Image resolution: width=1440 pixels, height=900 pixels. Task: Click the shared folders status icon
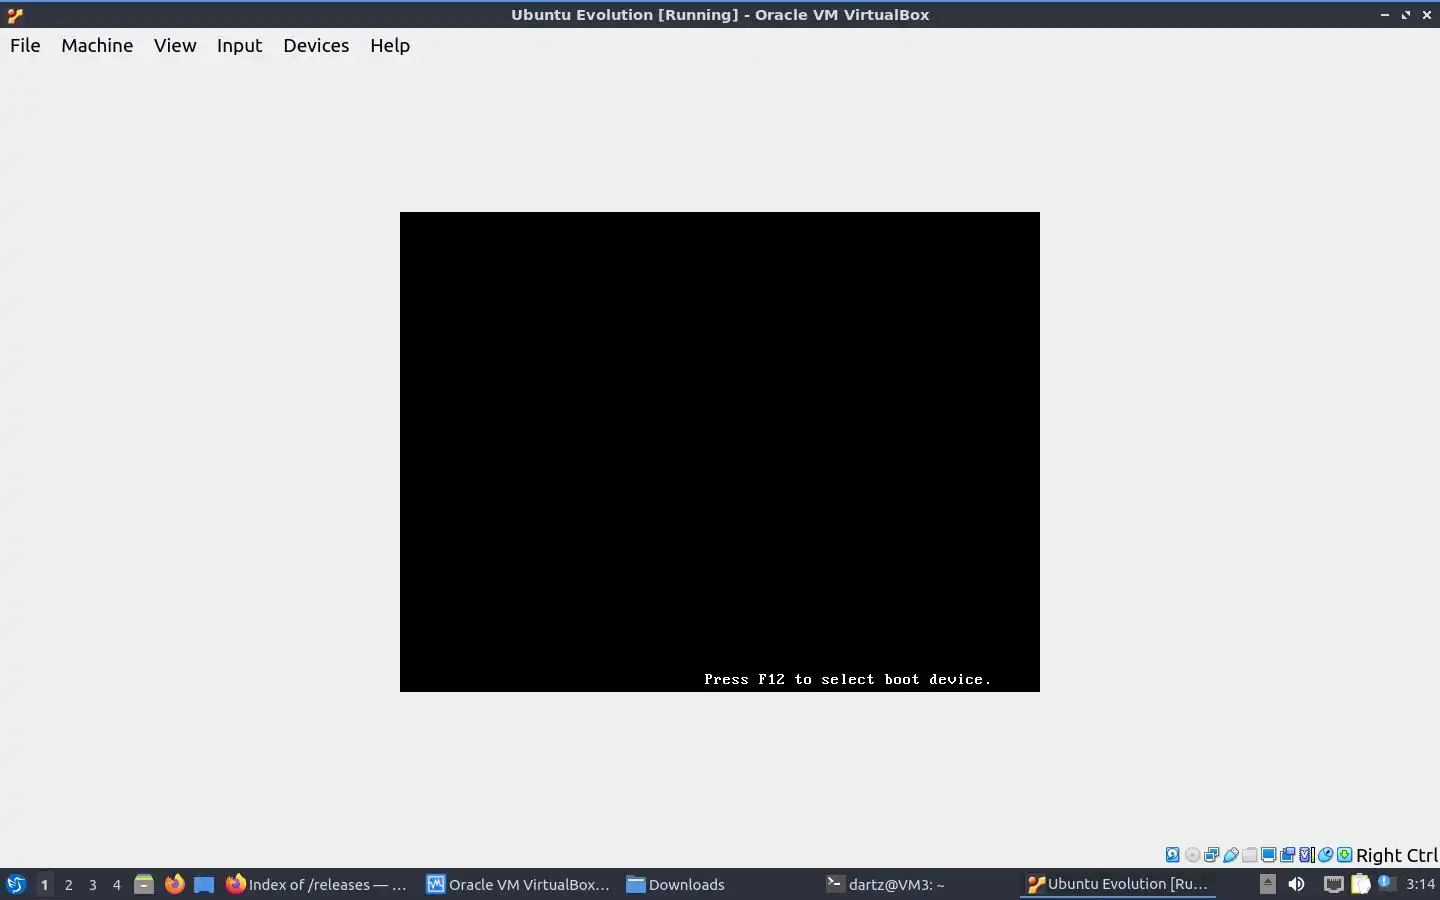(x=1249, y=855)
